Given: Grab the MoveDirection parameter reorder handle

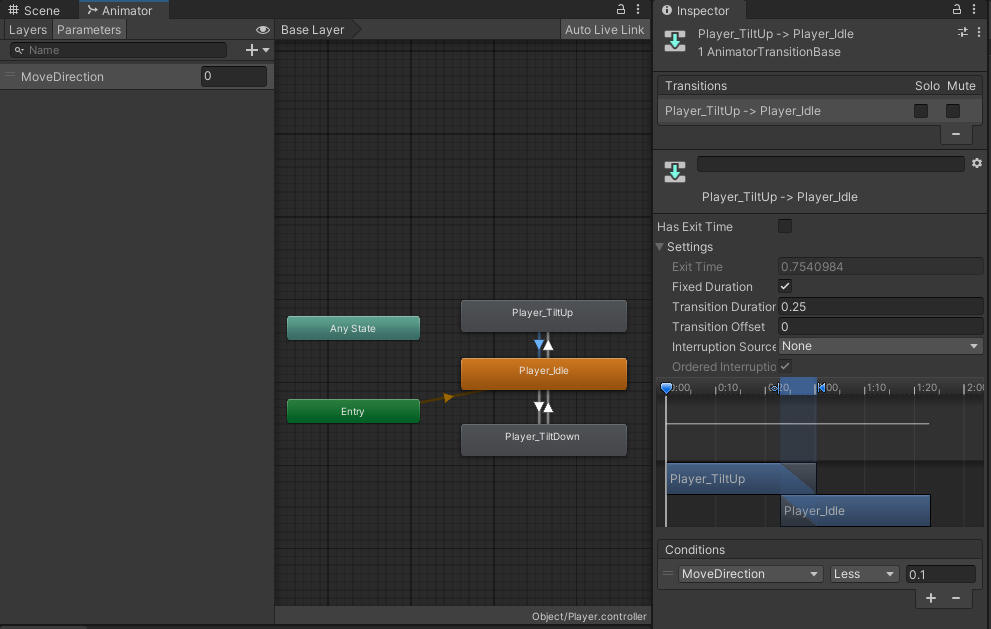Looking at the screenshot, I should coord(9,76).
